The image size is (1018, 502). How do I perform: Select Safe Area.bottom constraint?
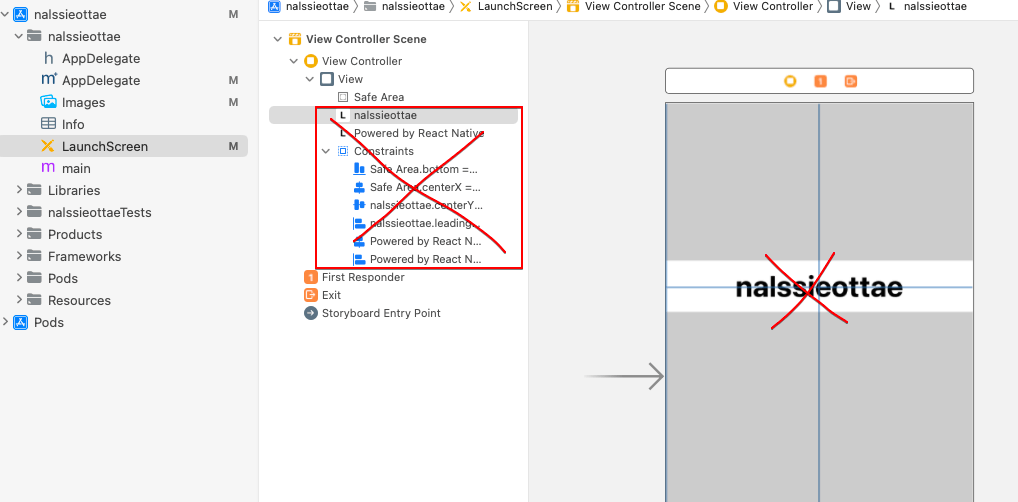point(423,169)
